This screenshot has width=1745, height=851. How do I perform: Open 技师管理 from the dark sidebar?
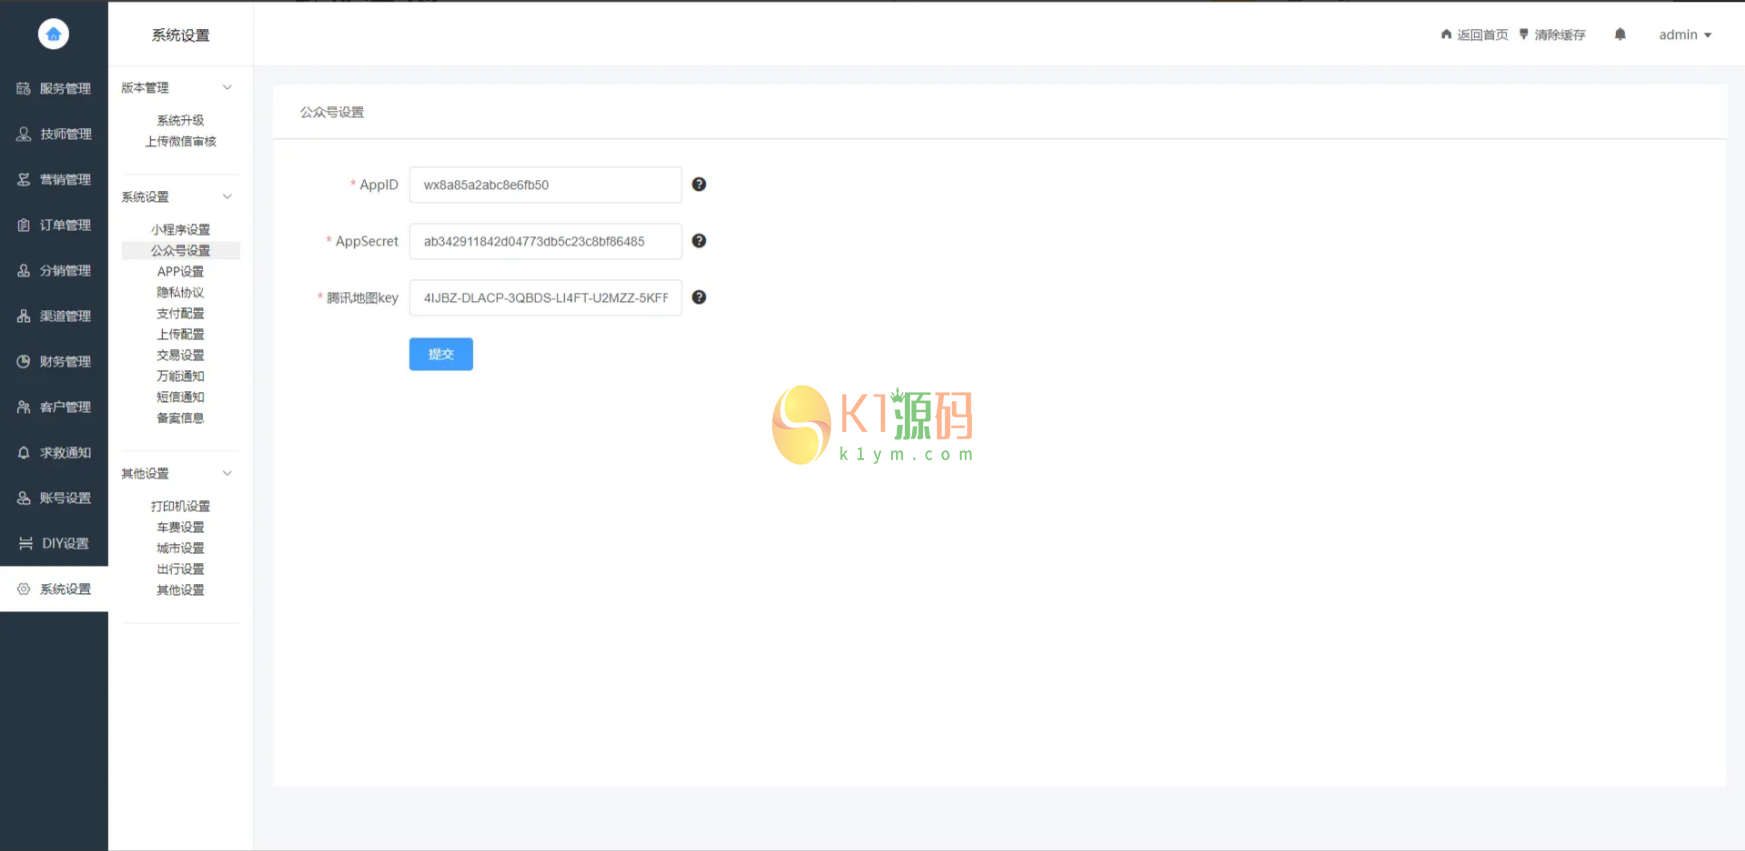(54, 134)
